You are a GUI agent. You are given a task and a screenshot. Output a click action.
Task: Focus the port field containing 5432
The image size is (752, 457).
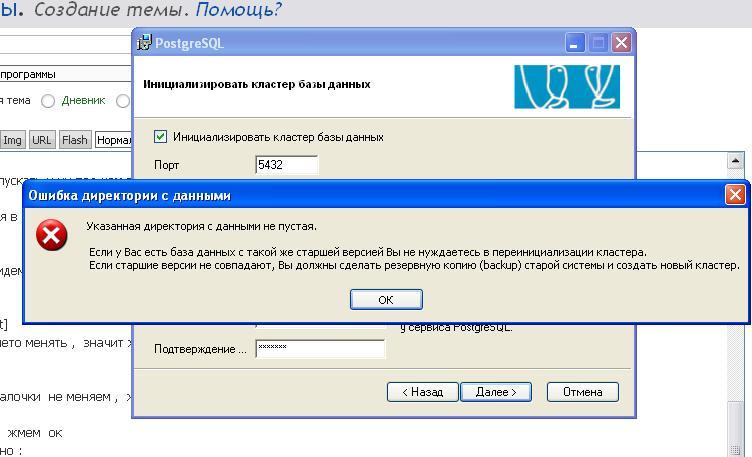(x=286, y=165)
